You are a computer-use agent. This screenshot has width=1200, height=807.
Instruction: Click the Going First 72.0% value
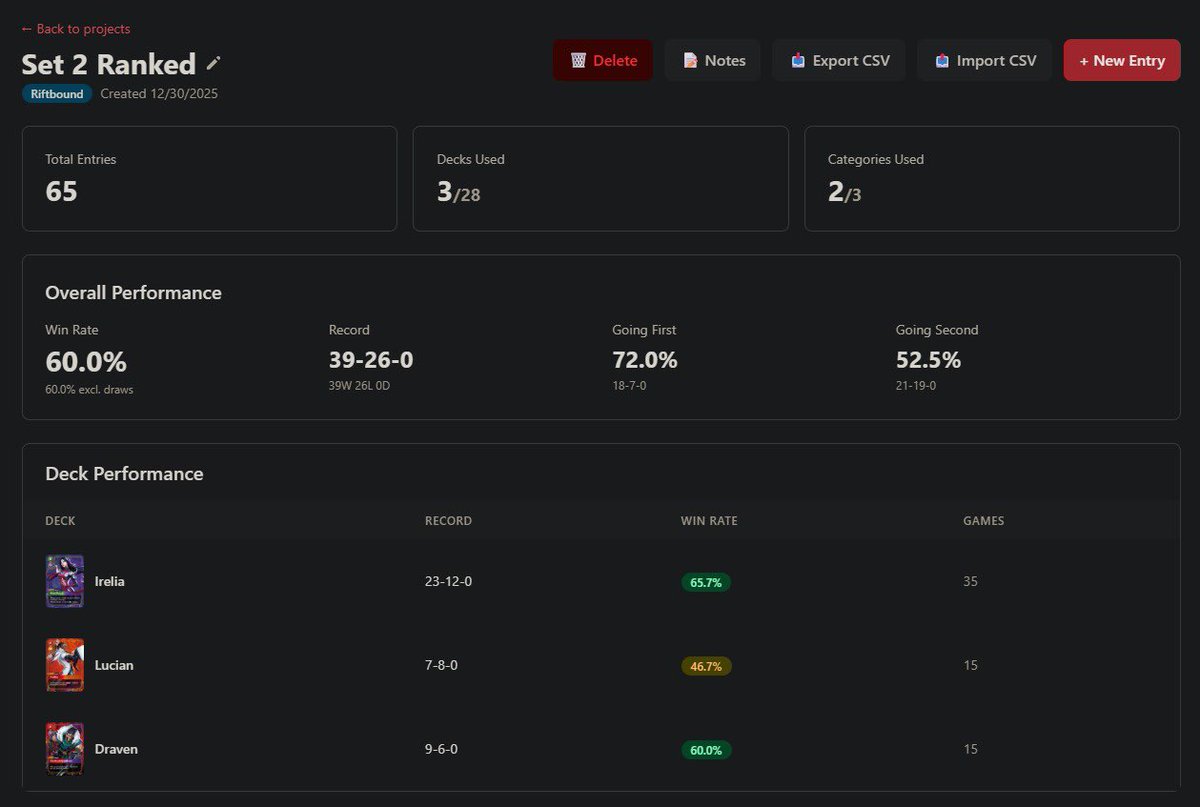(645, 360)
